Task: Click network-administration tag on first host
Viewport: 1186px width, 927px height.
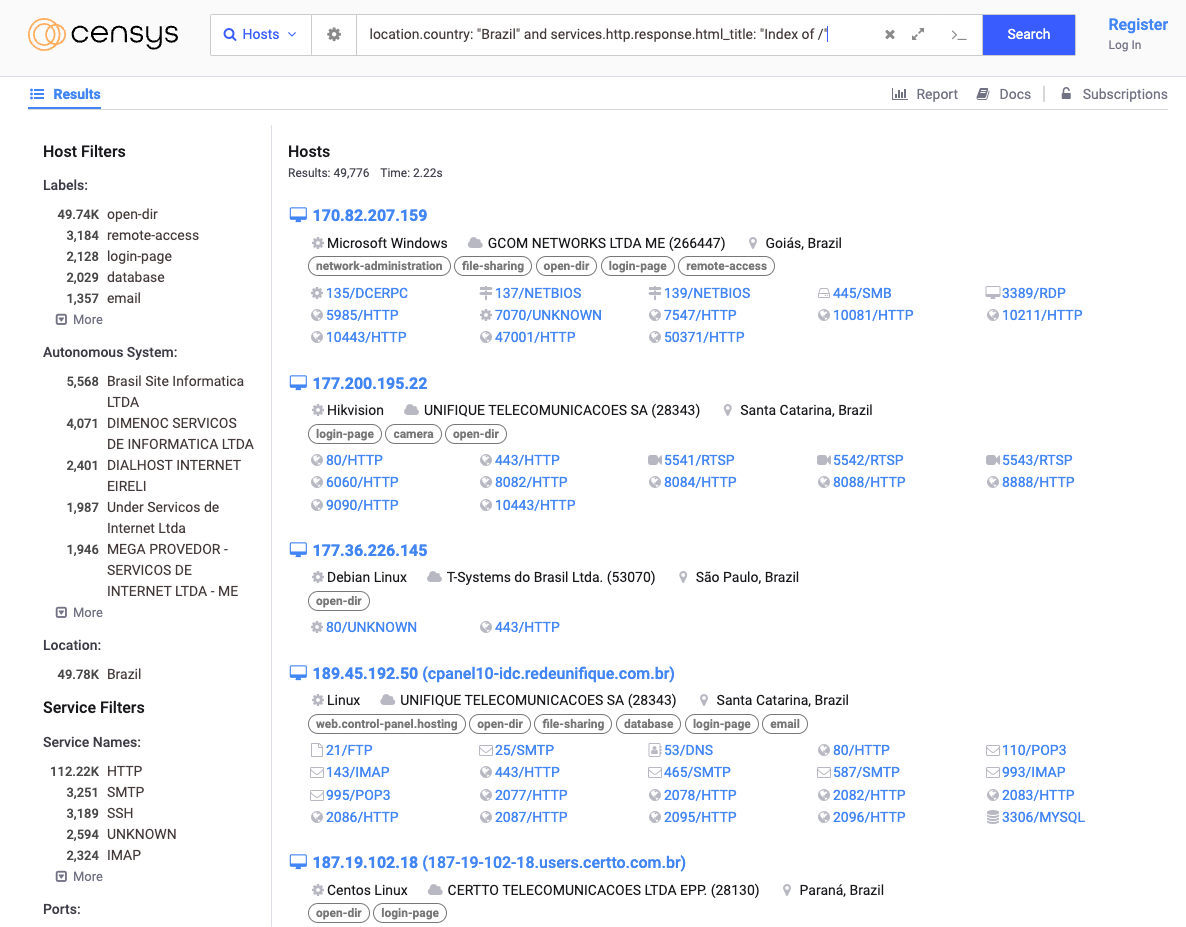Action: pyautogui.click(x=379, y=266)
